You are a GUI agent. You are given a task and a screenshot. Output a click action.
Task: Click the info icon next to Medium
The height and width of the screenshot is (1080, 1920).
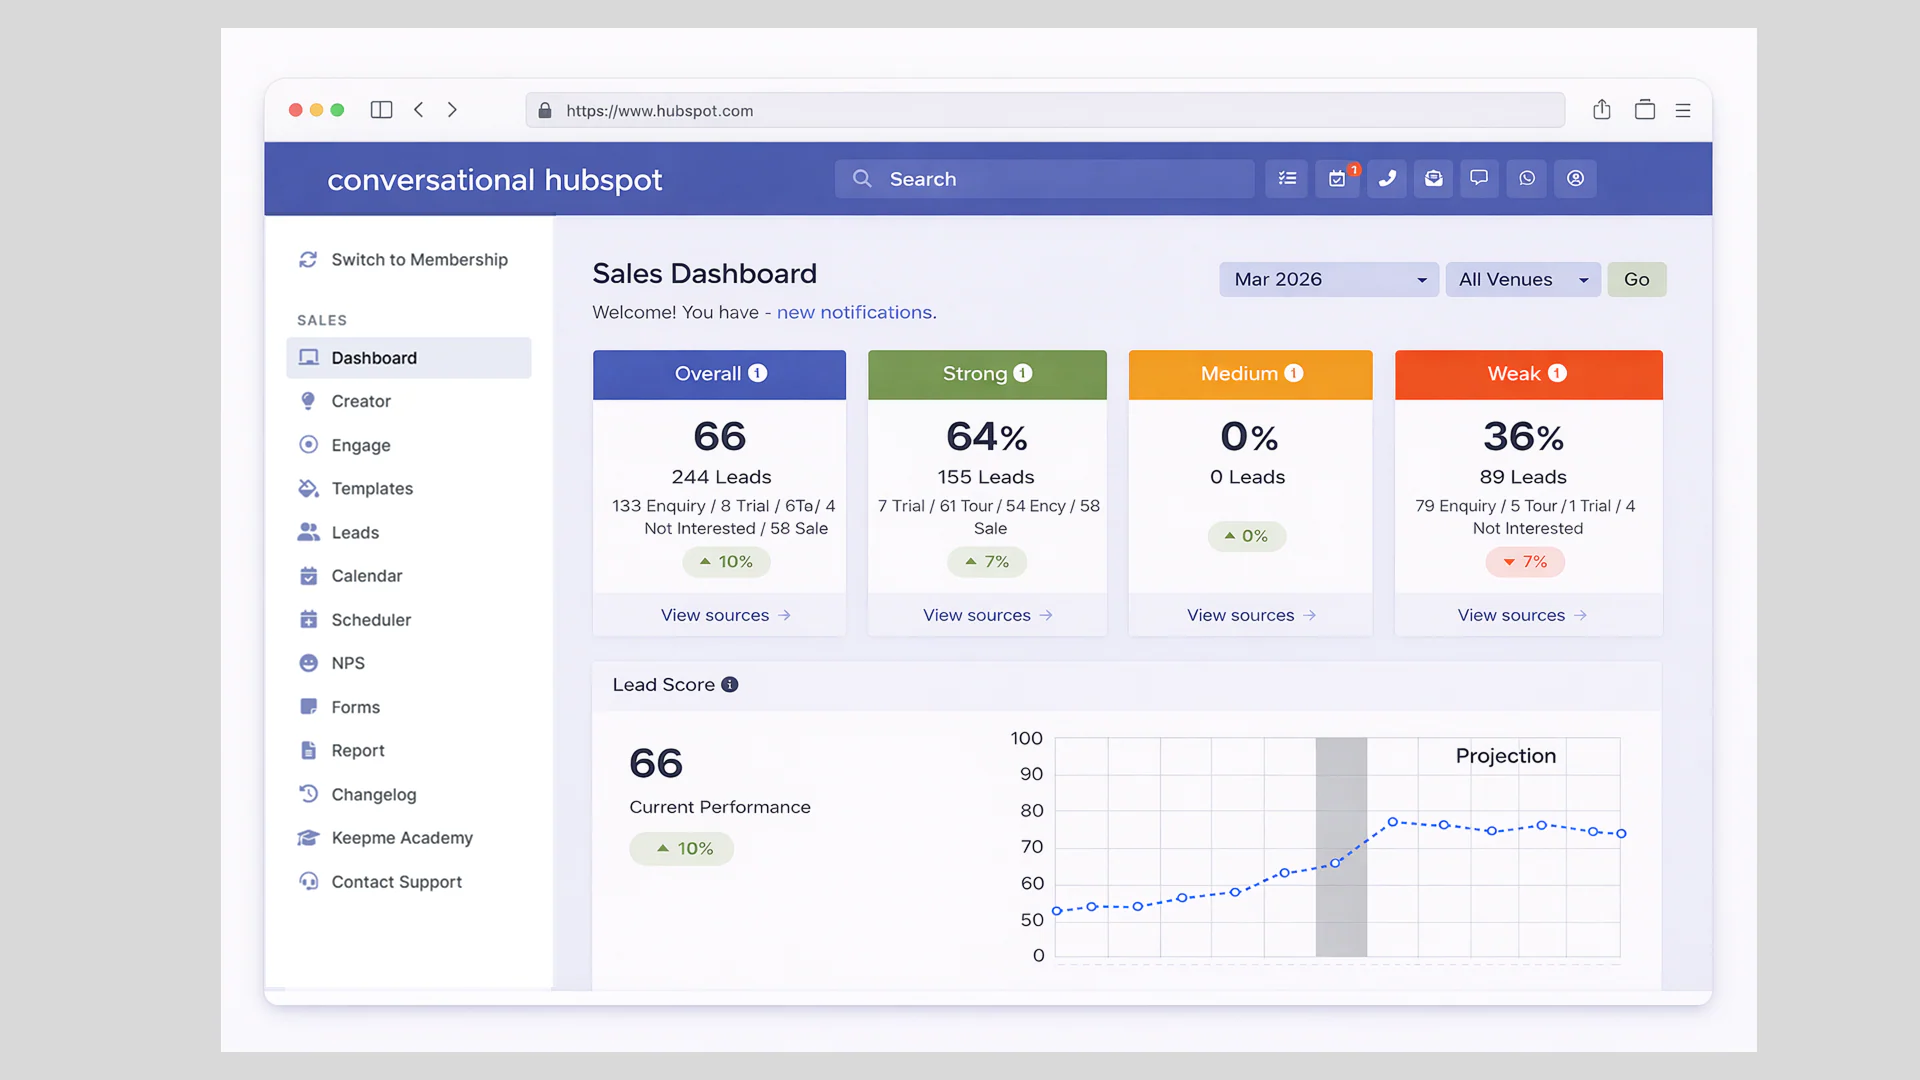[x=1294, y=373]
